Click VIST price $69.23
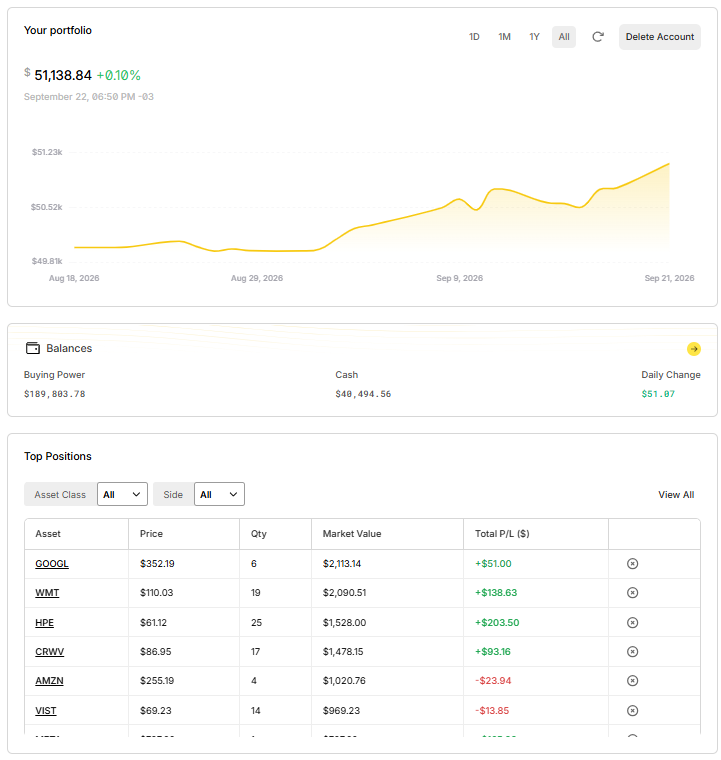The height and width of the screenshot is (760, 721). coord(156,711)
